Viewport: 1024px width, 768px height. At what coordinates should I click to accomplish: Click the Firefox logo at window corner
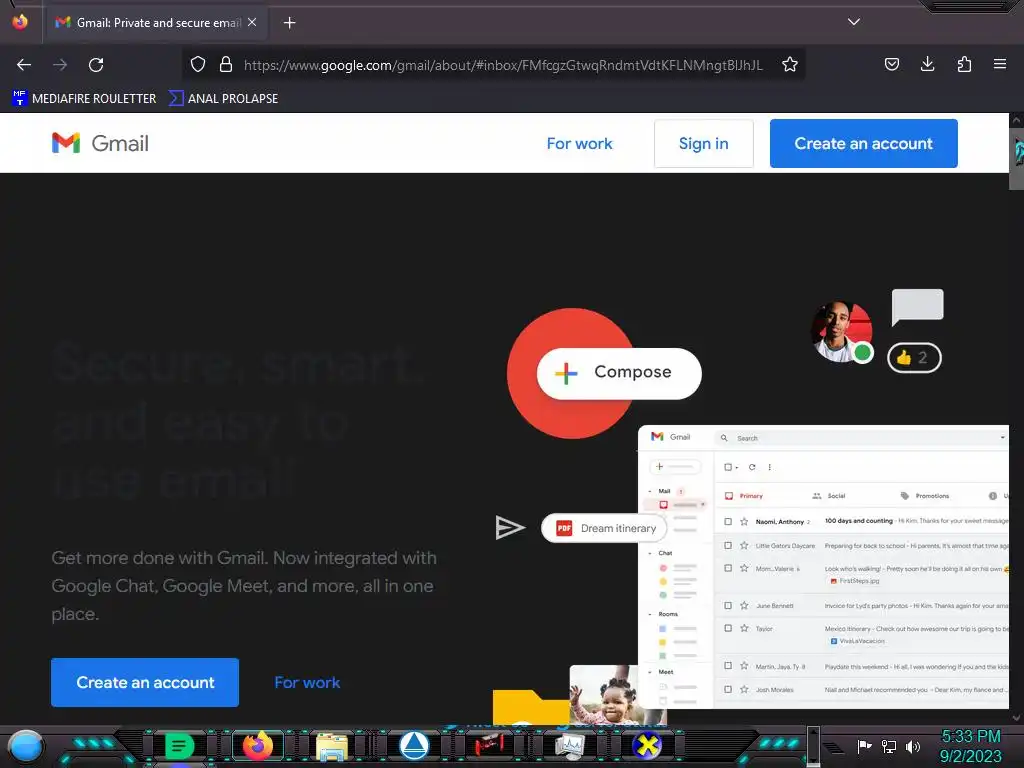click(x=20, y=22)
